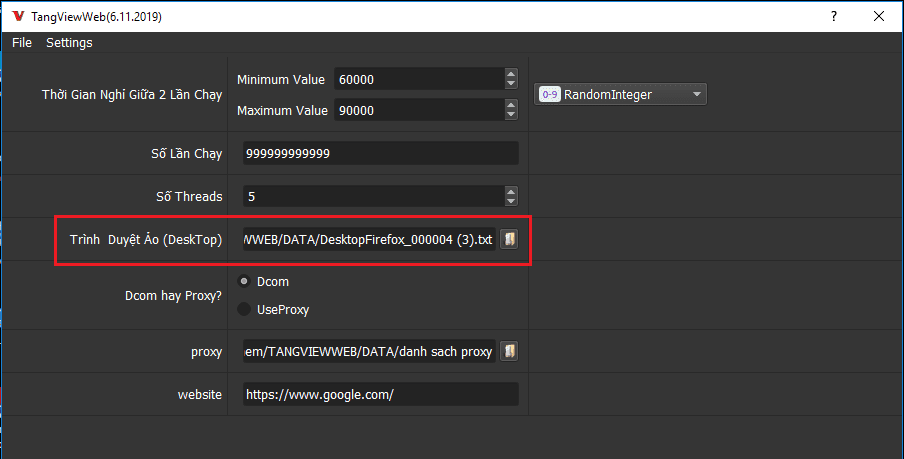The image size is (904, 459).
Task: Click the proxy file path field
Action: click(x=368, y=351)
